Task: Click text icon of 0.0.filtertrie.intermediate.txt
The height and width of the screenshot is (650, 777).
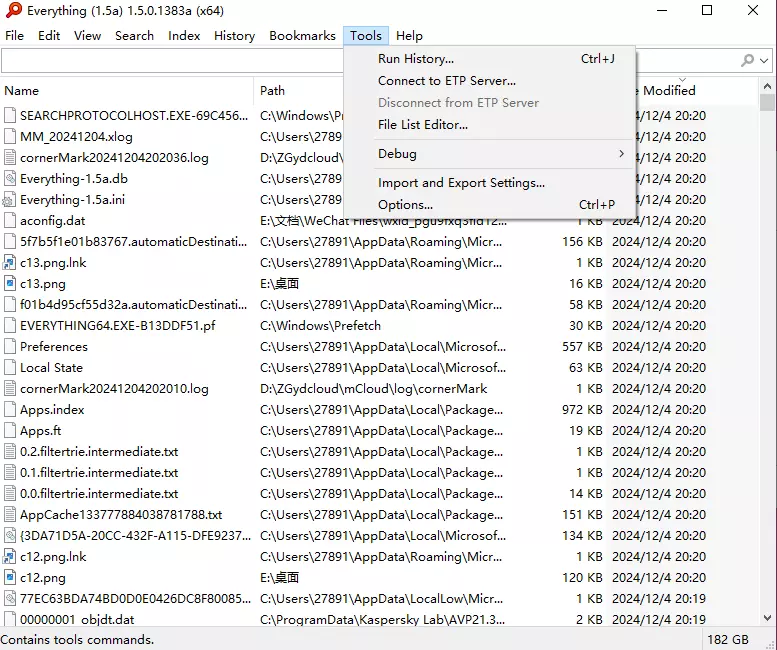Action: [x=9, y=493]
